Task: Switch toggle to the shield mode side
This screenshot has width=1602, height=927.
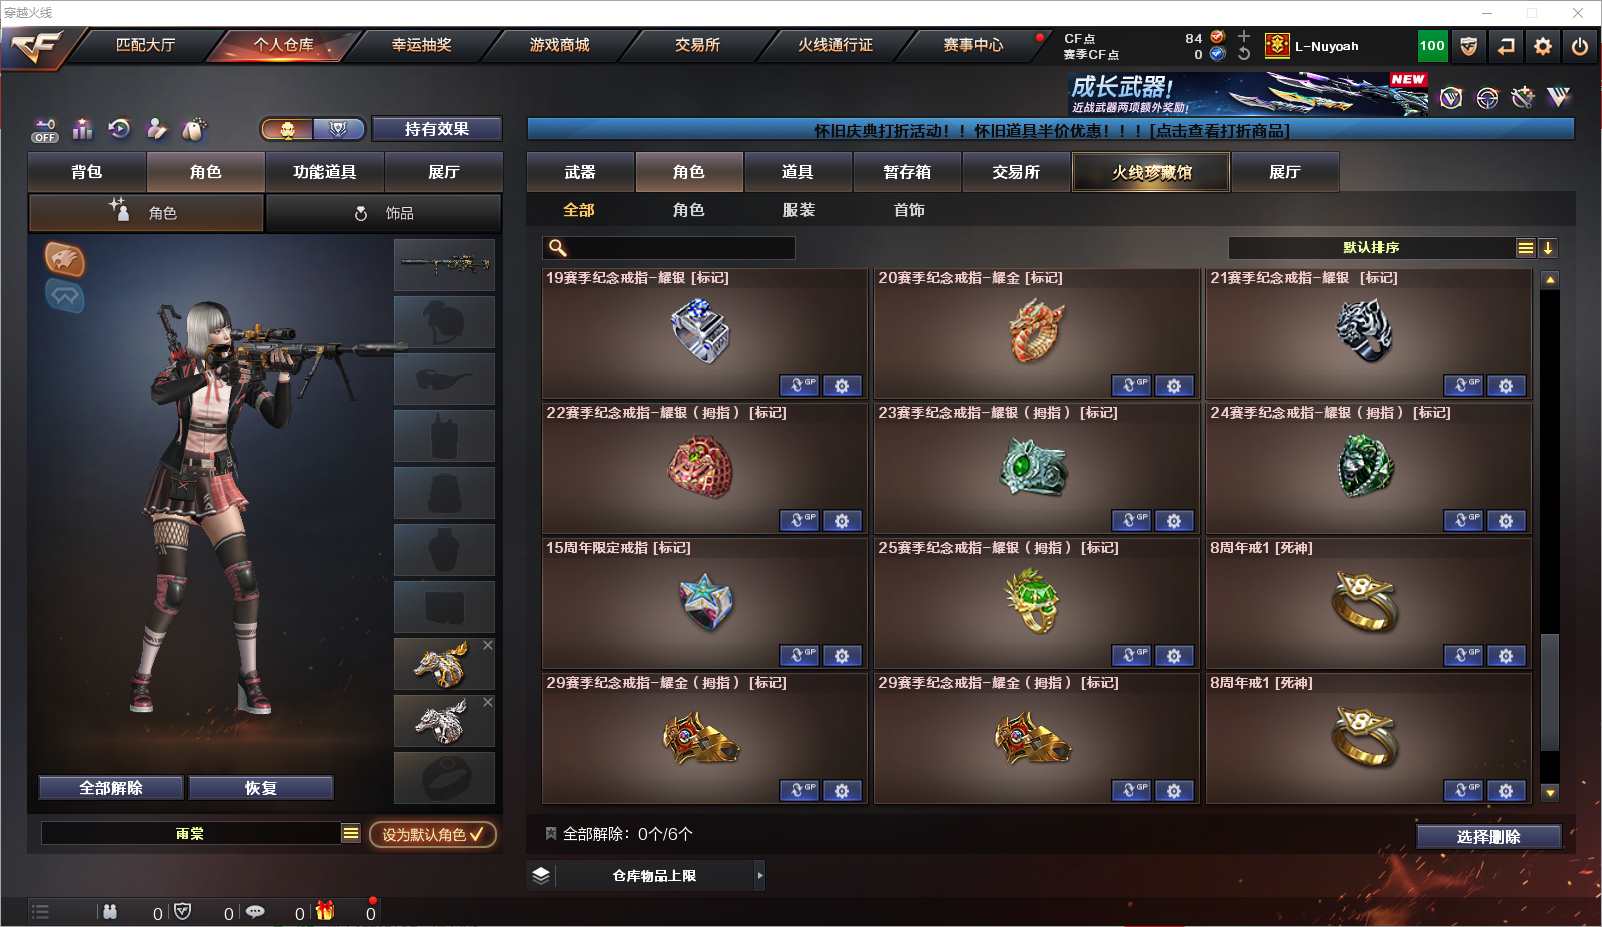Action: click(338, 129)
